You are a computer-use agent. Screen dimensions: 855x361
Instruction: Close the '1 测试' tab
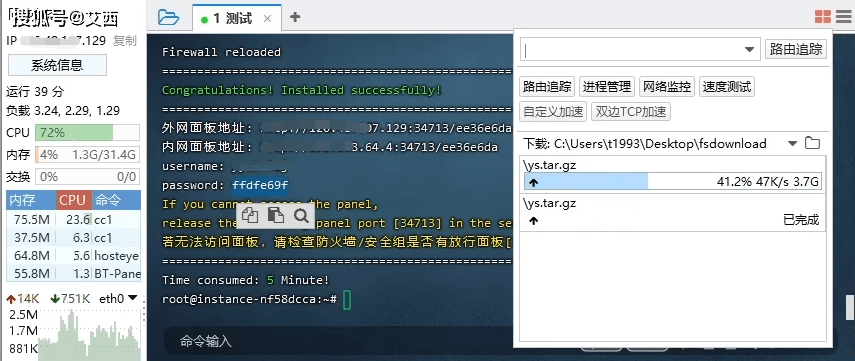(267, 19)
